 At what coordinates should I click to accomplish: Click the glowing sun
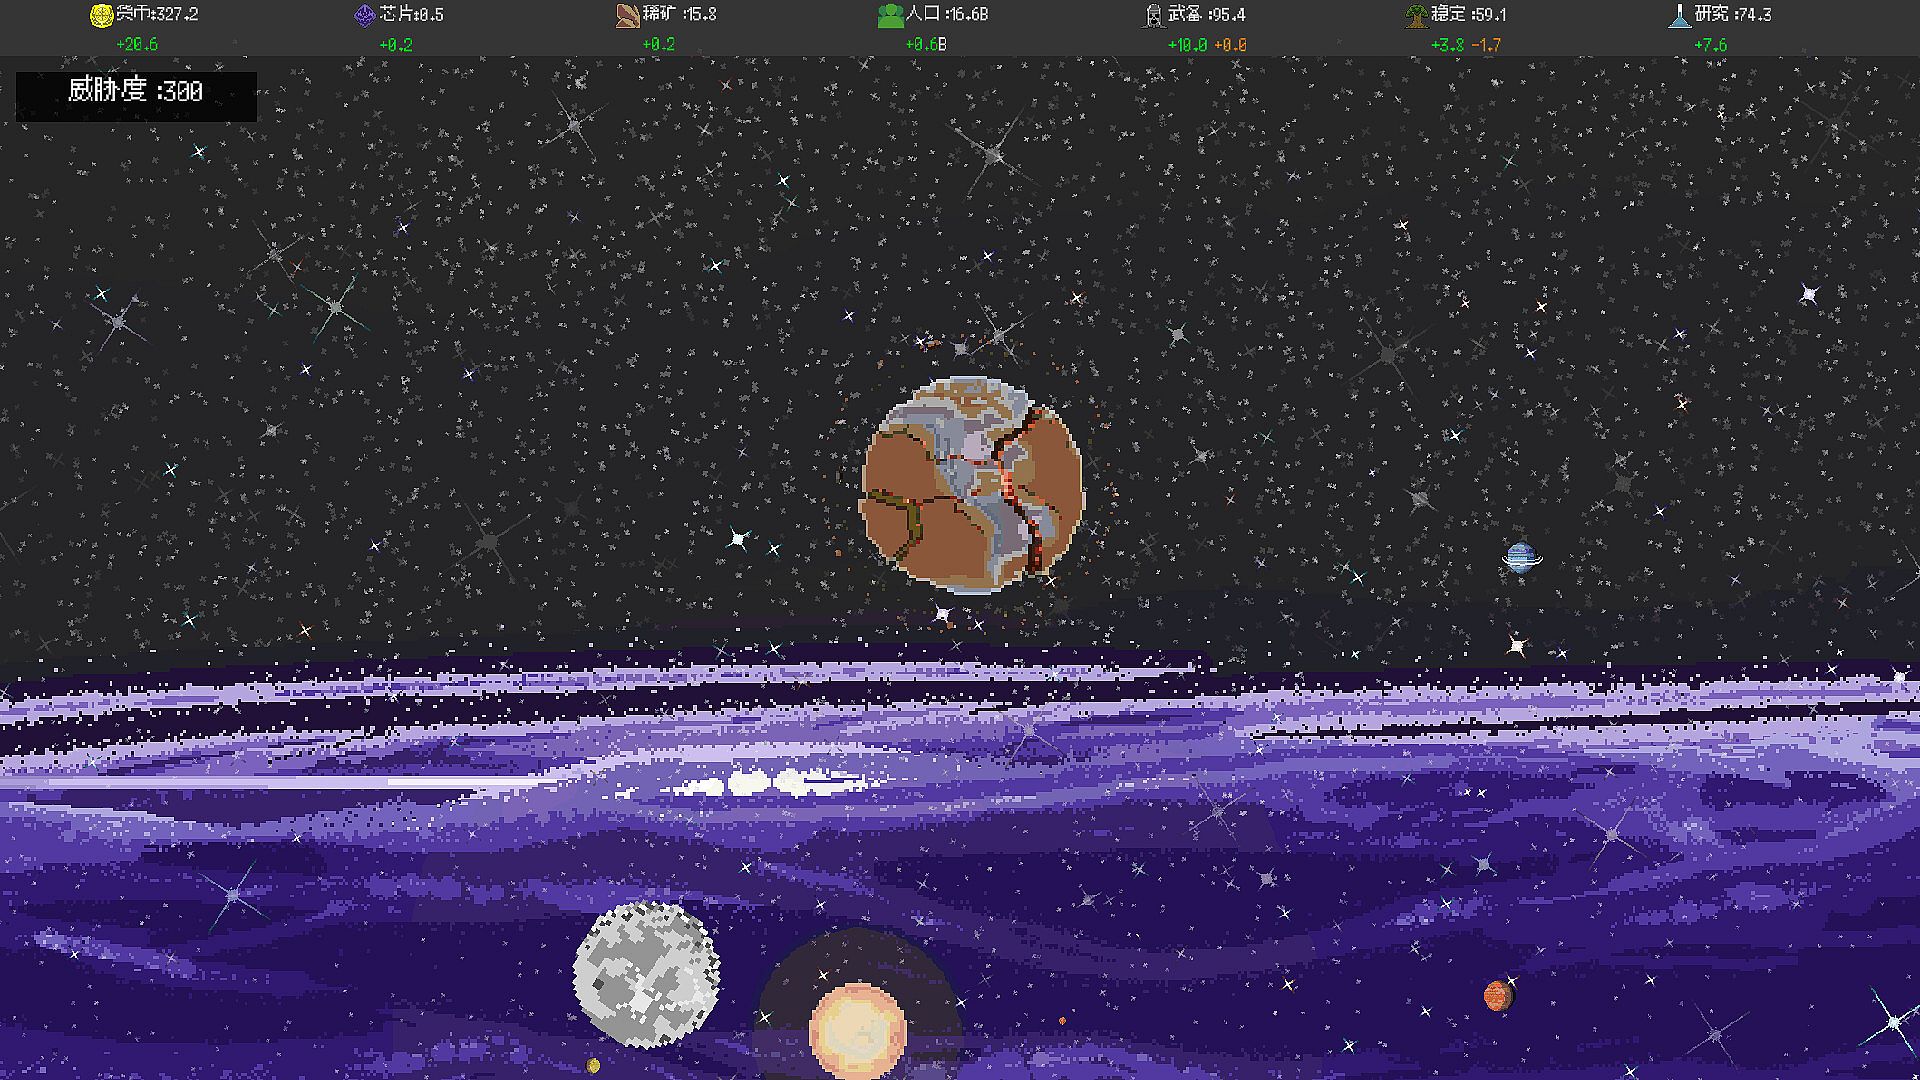857,1030
